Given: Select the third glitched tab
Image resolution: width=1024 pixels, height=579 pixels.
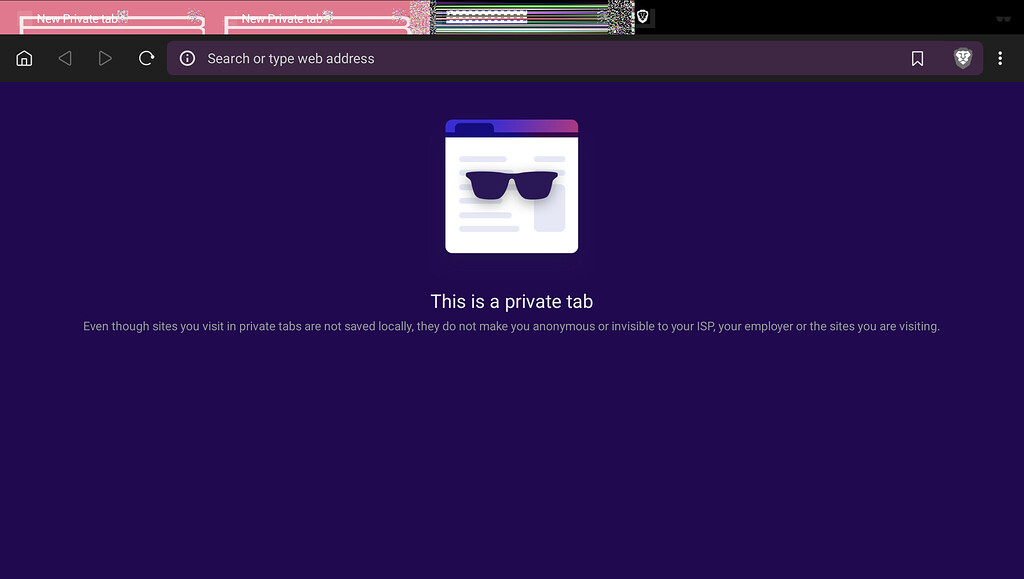Looking at the screenshot, I should point(520,17).
